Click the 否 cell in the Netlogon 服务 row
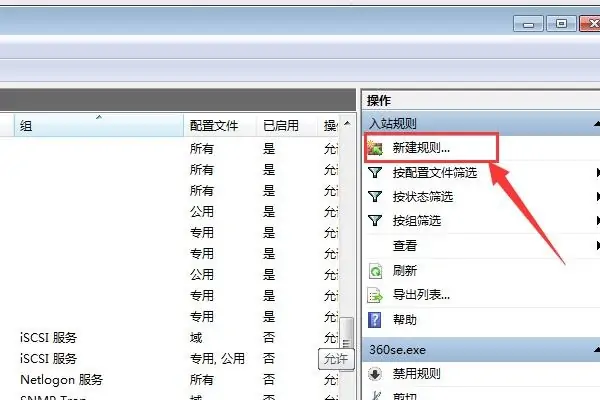Screen dimensions: 600x400 click(269, 380)
